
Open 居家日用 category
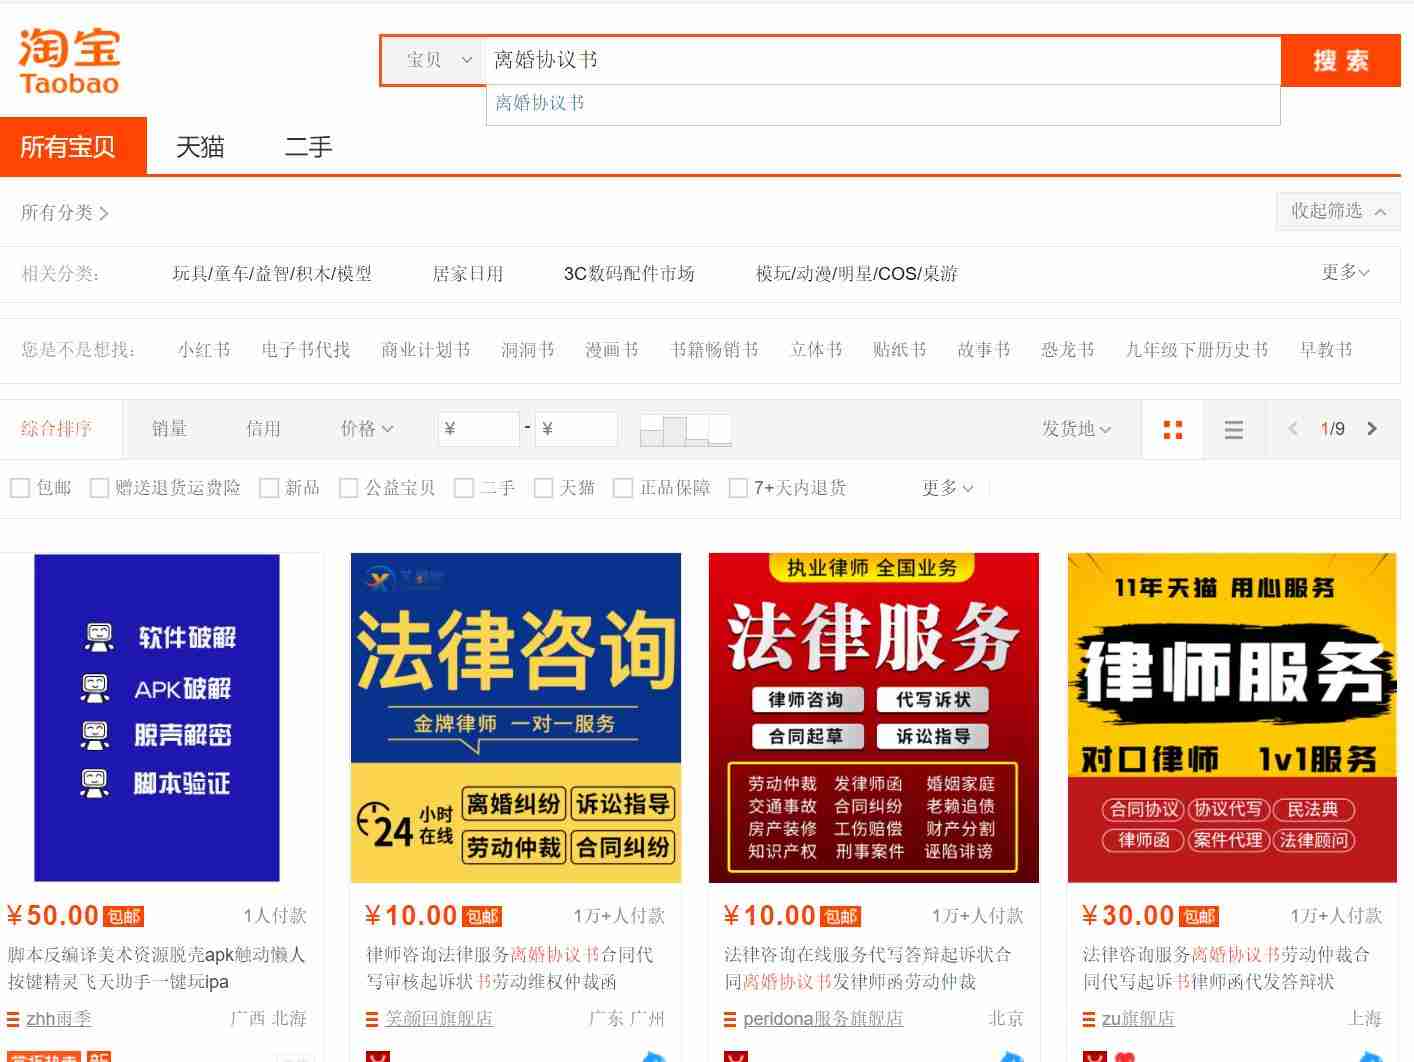467,274
